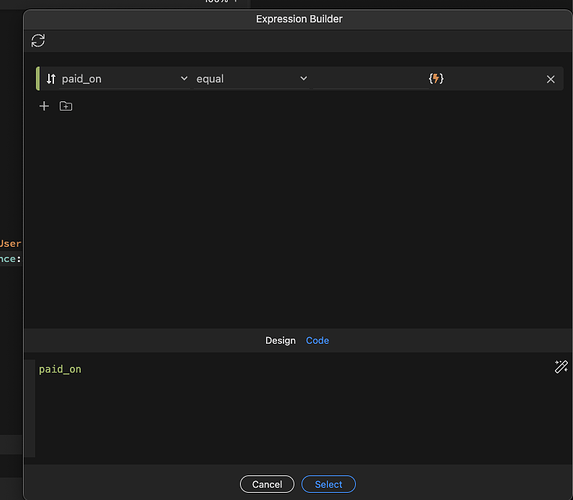Click the paid_on text in code editor
This screenshot has width=573, height=500.
tap(60, 369)
